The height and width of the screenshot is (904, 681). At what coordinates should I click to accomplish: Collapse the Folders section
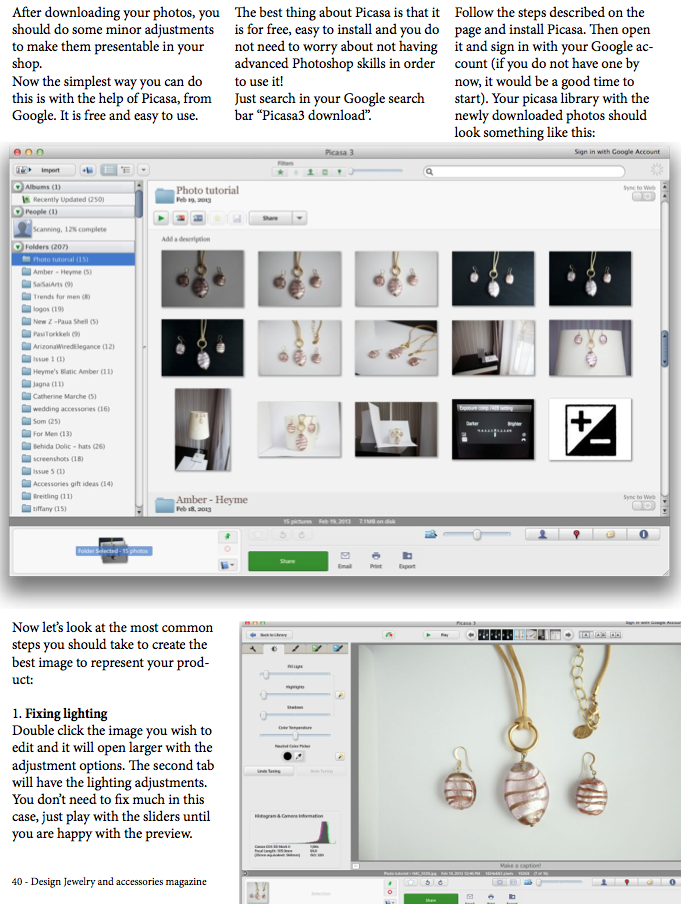(18, 246)
